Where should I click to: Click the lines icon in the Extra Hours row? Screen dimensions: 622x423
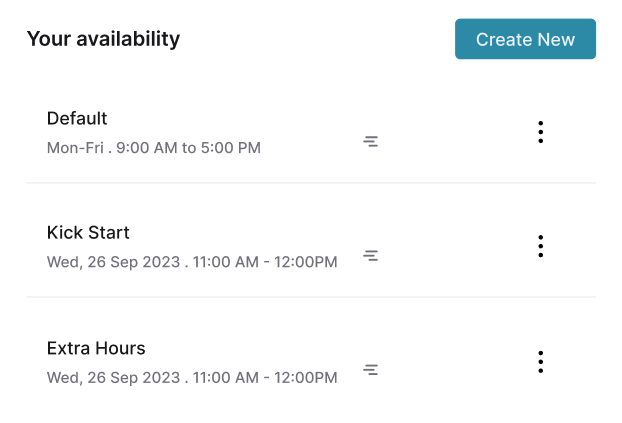tap(370, 370)
